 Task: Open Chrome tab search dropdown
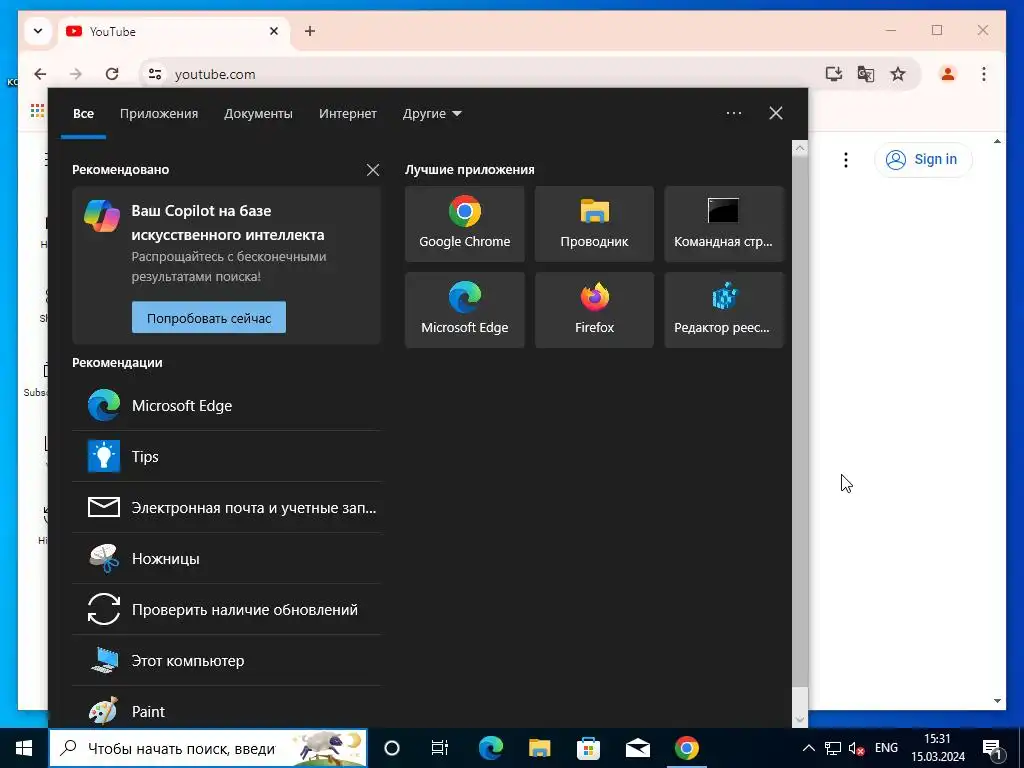[x=38, y=31]
